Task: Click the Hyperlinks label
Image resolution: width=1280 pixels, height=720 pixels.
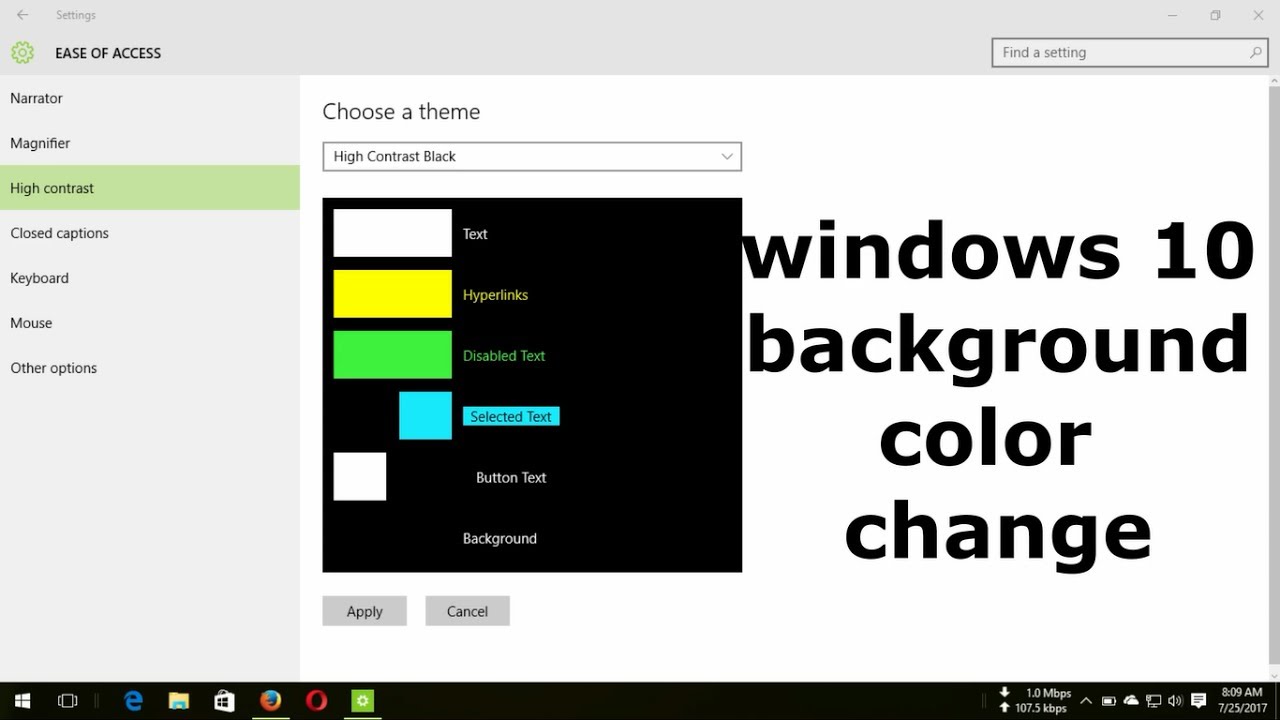Action: [x=495, y=295]
